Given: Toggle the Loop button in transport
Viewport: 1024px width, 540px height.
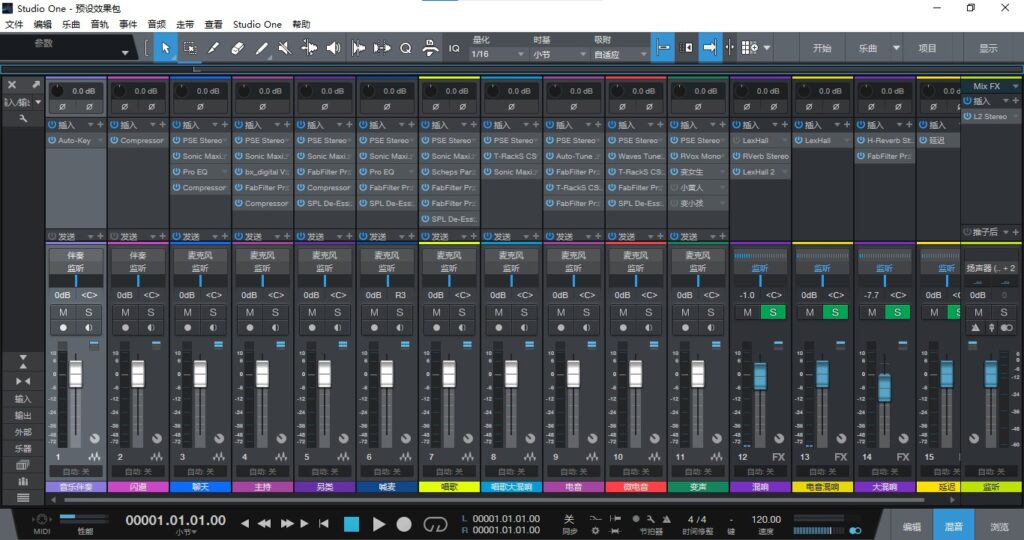Looking at the screenshot, I should [x=435, y=523].
